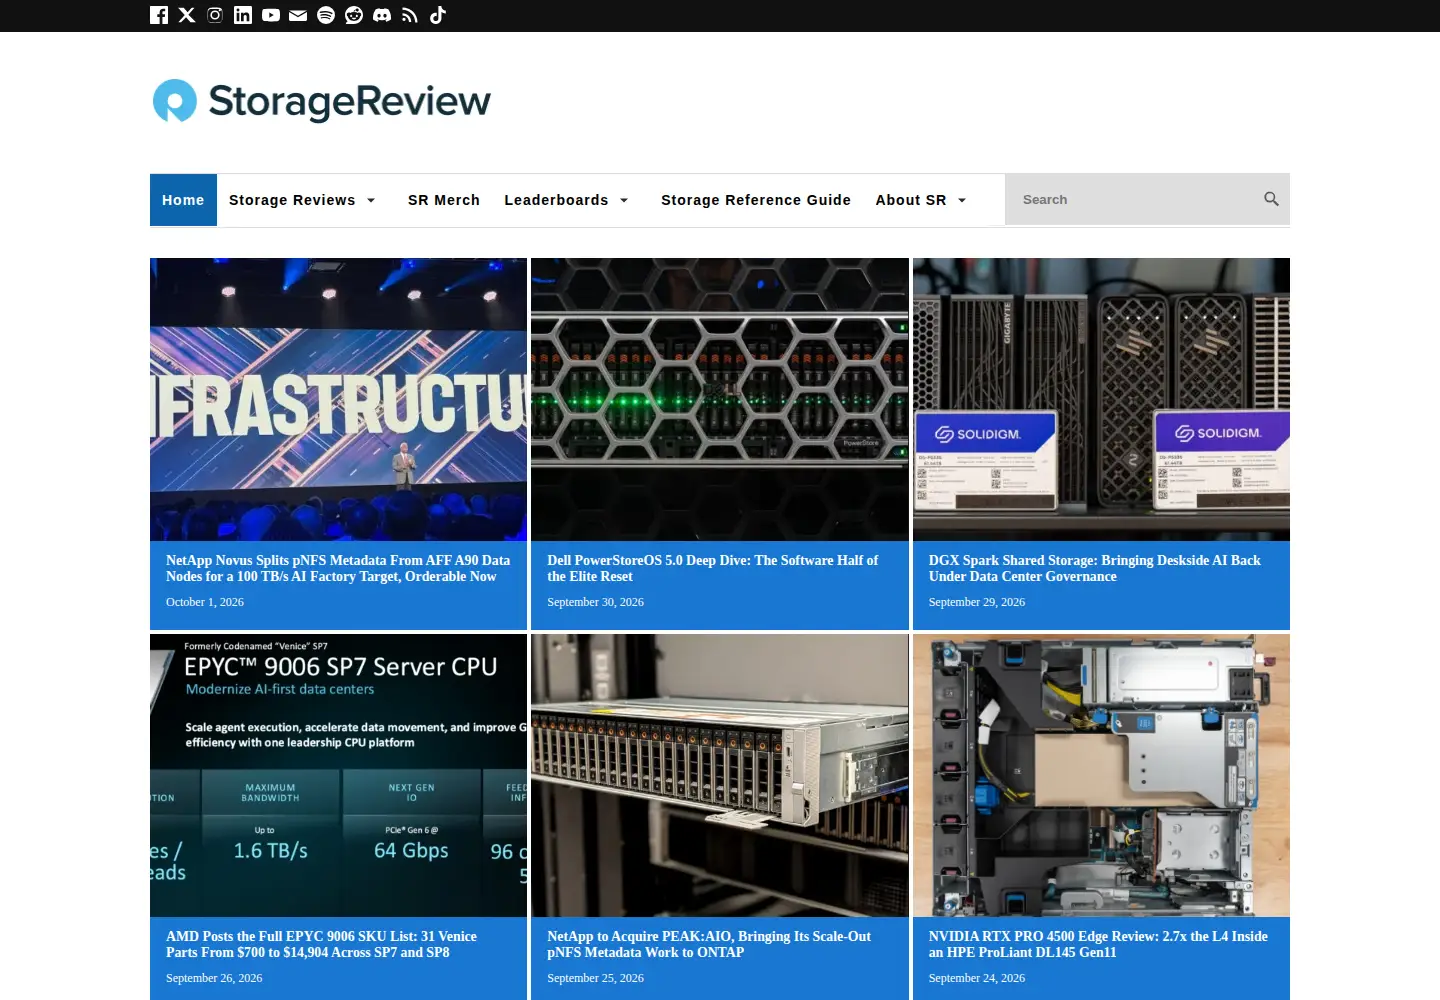
Task: Click the rack-mounted drive server thumbnail
Action: coord(720,775)
